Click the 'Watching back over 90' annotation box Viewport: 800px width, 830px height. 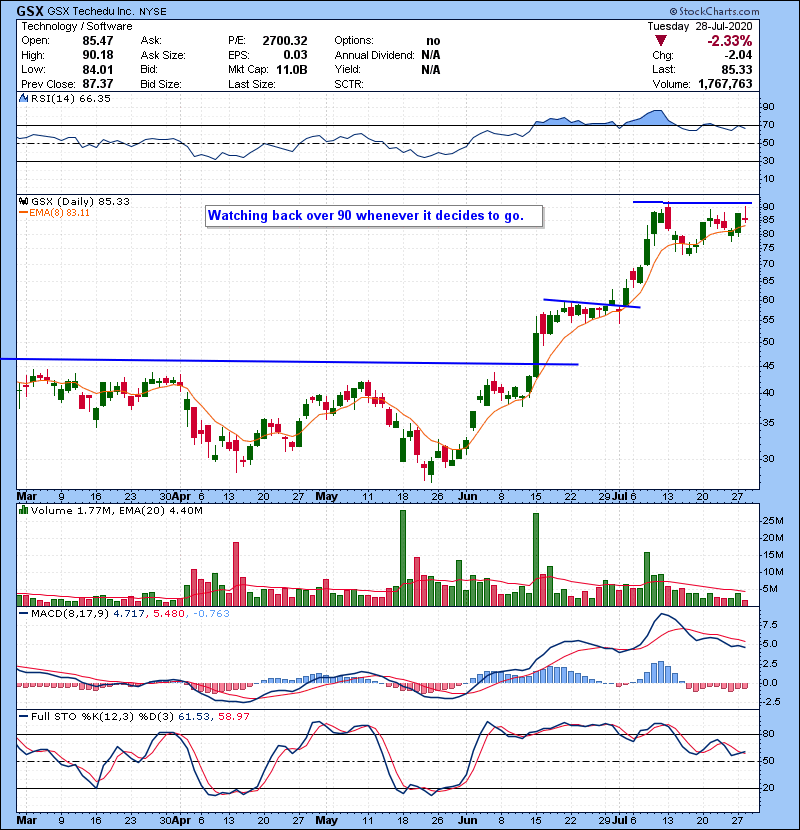pos(374,216)
